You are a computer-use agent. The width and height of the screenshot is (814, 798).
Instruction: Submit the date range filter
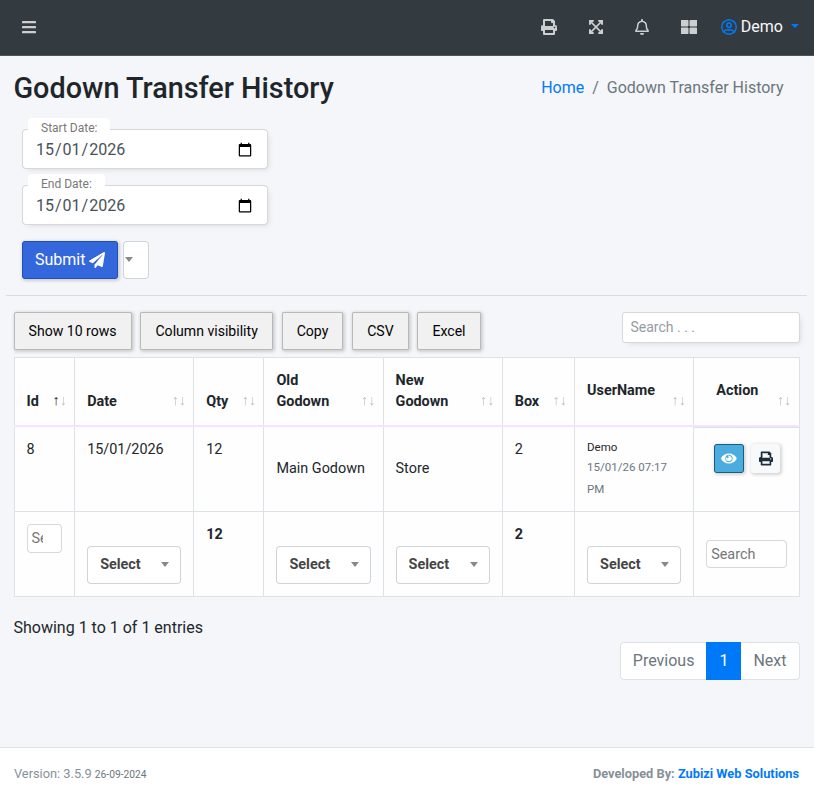click(x=68, y=260)
